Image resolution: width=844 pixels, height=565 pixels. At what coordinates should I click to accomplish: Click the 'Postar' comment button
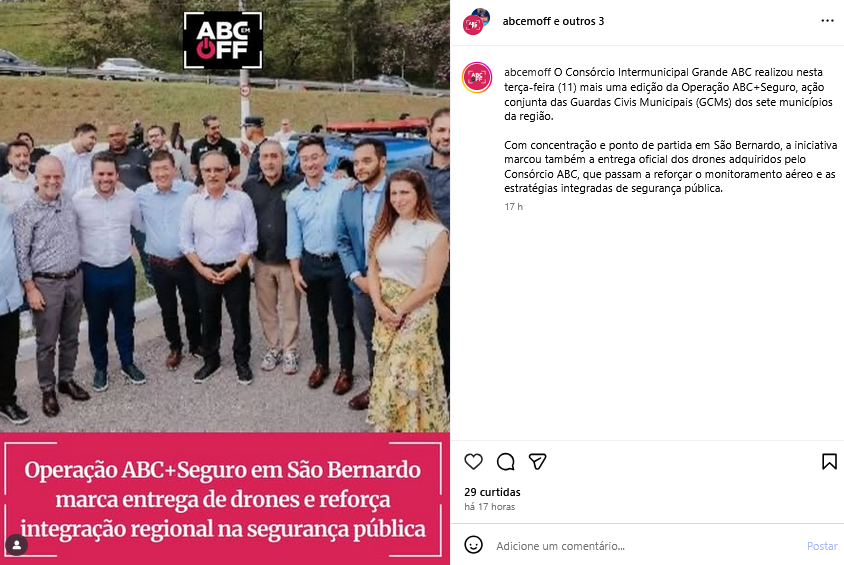(822, 546)
